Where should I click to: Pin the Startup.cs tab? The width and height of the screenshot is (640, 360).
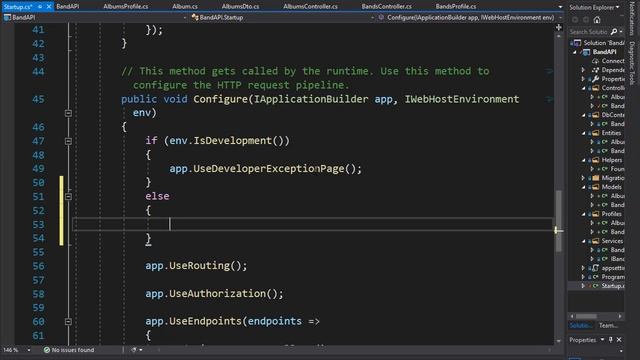(x=40, y=7)
